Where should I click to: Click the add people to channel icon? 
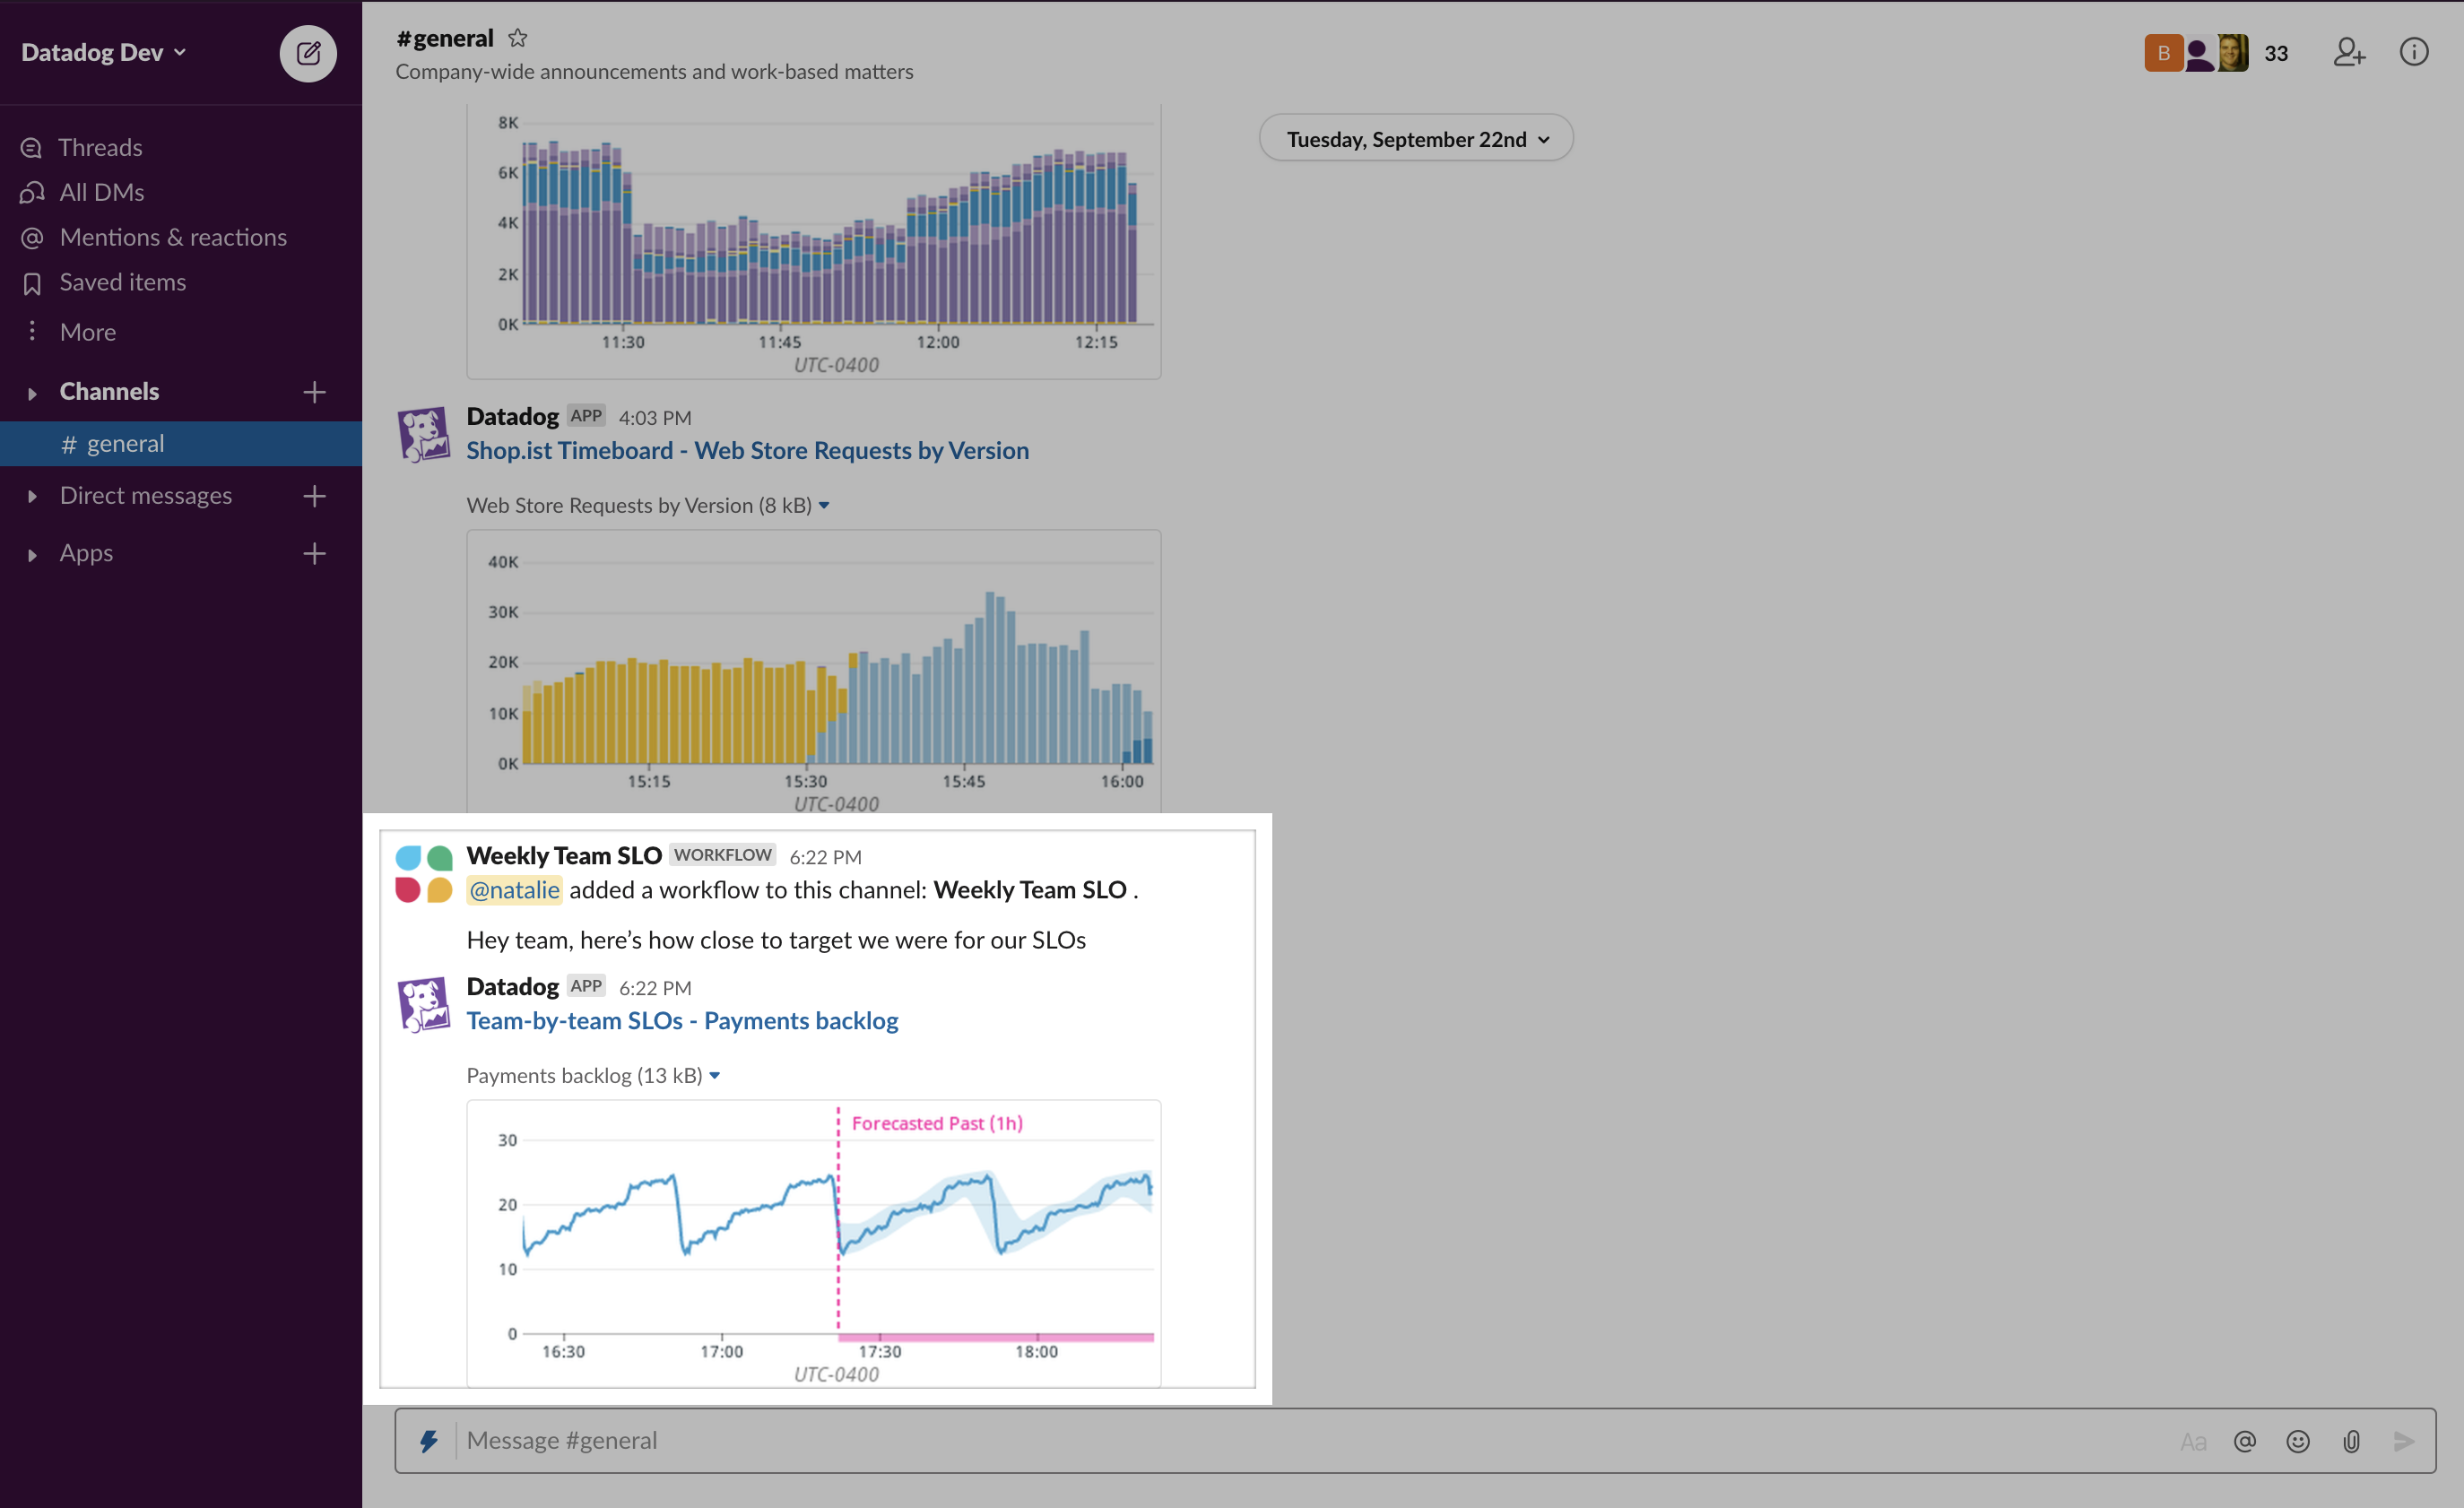(x=2349, y=52)
